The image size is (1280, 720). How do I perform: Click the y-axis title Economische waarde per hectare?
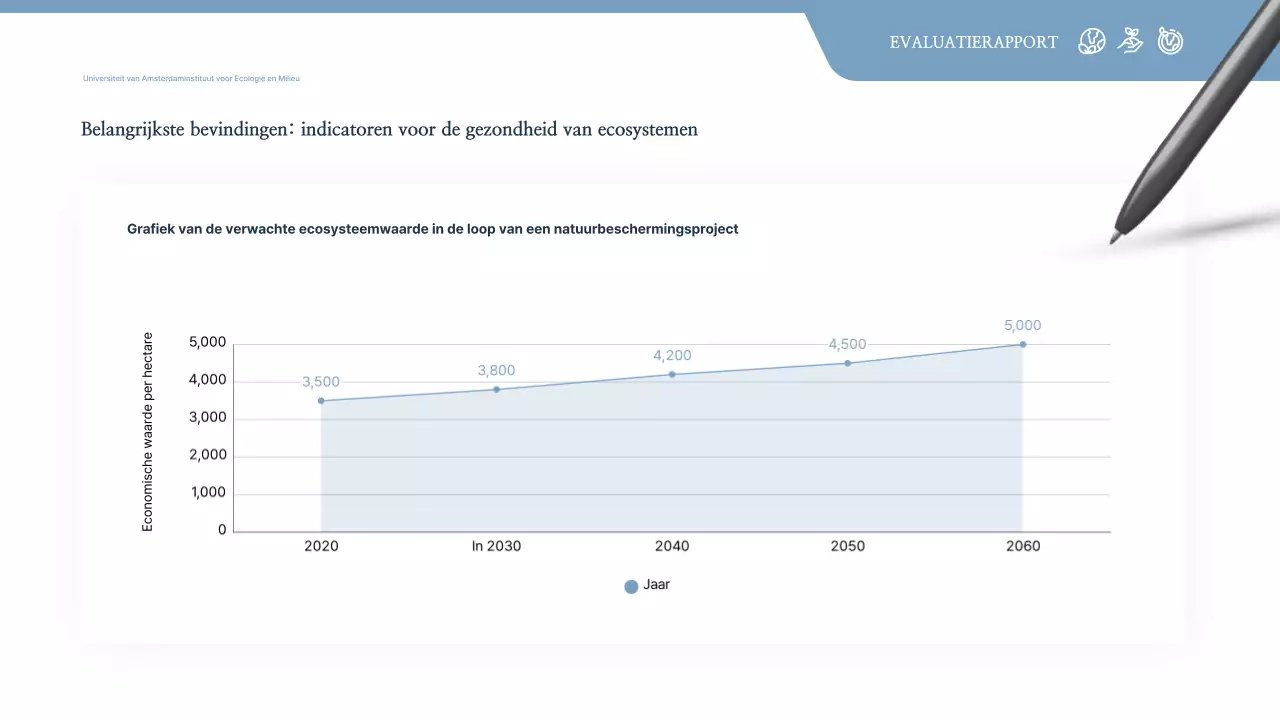pyautogui.click(x=148, y=432)
